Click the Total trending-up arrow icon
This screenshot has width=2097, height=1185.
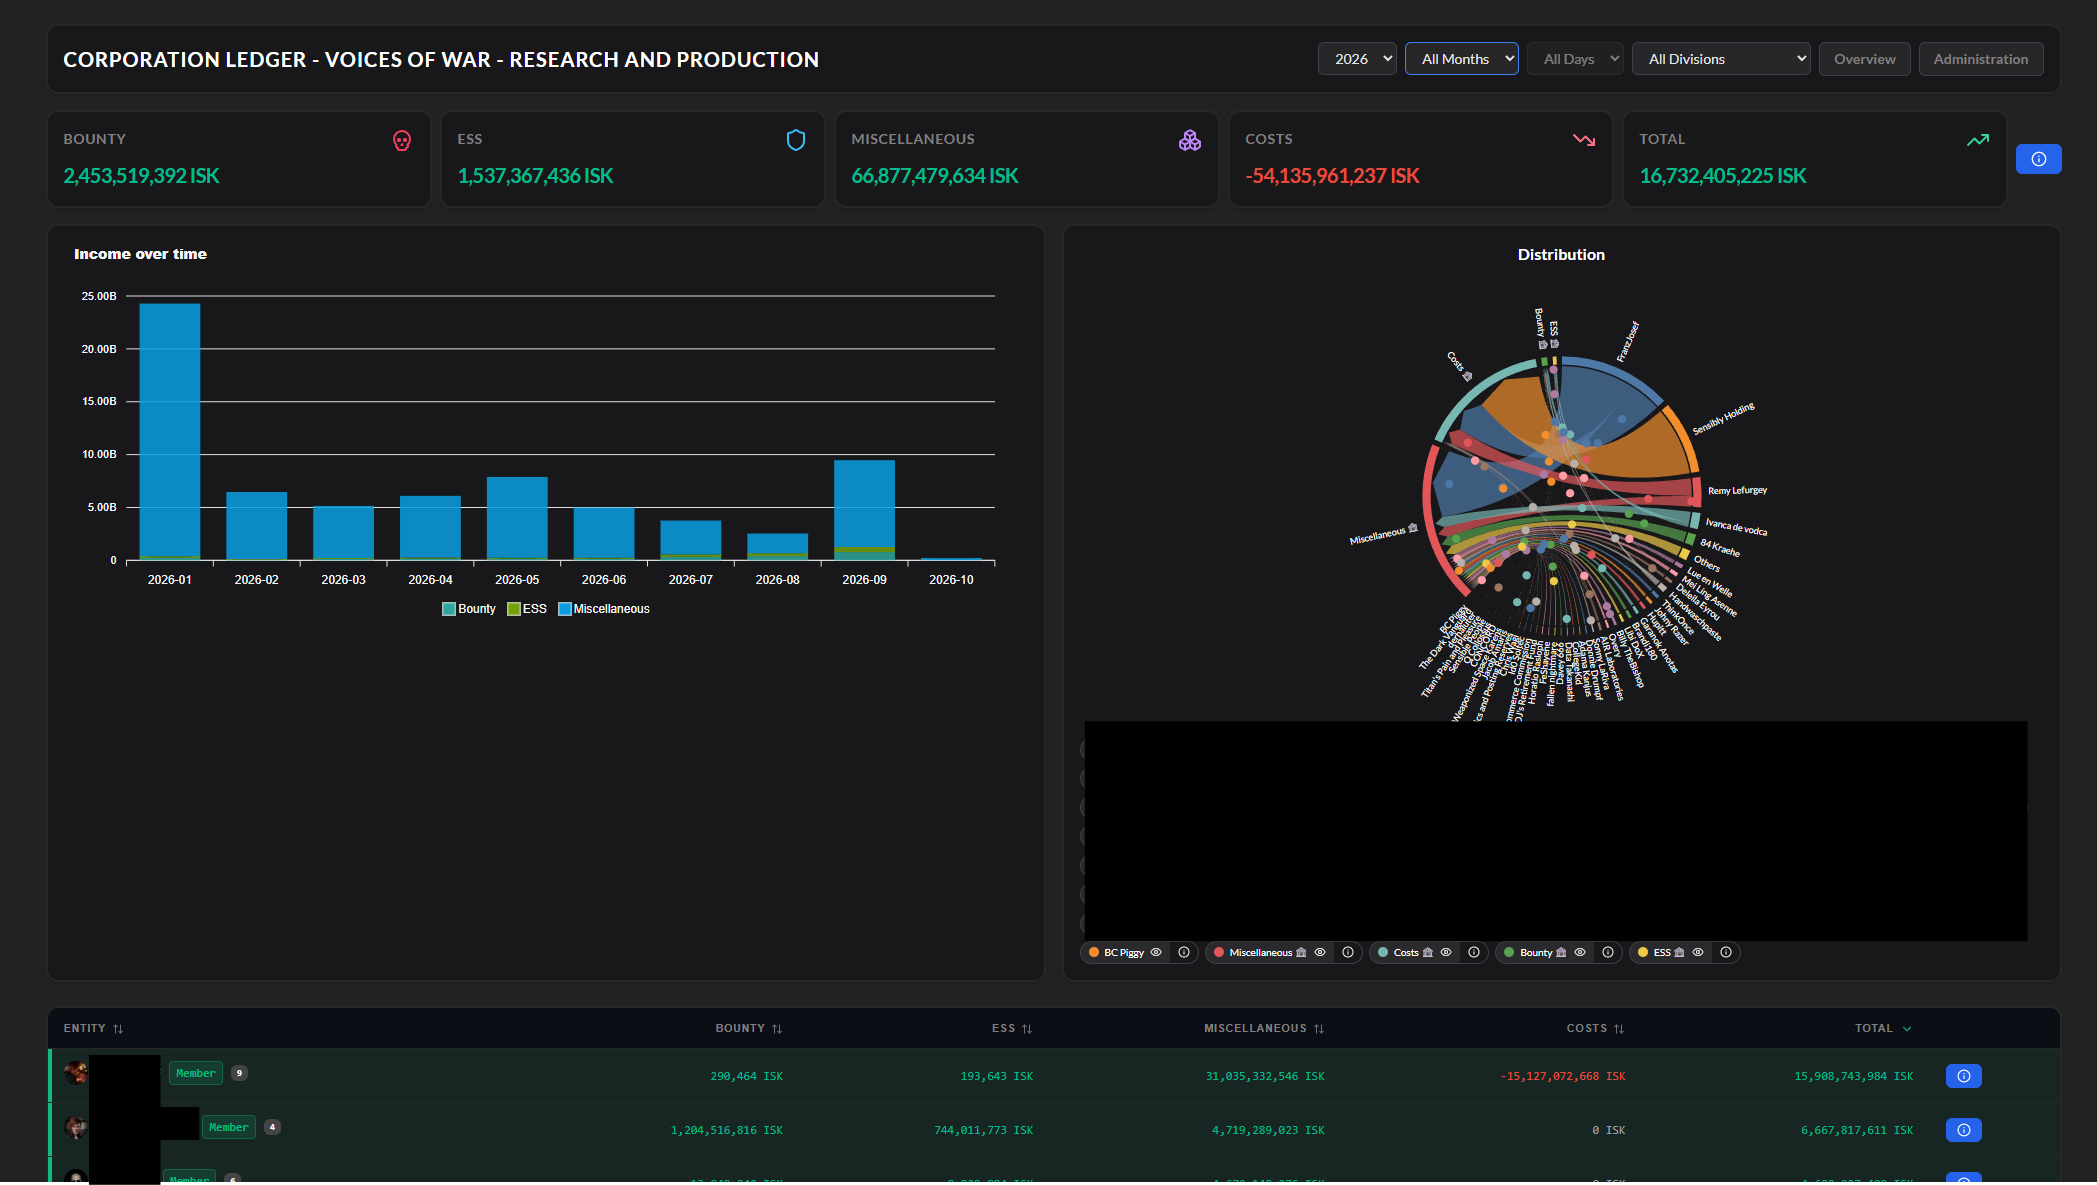(1978, 140)
